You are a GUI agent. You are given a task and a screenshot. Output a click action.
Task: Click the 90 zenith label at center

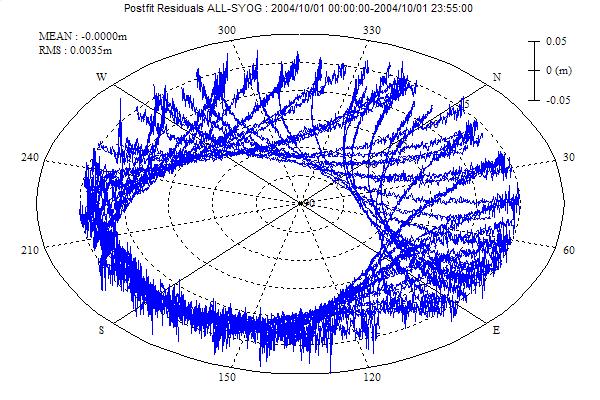click(x=308, y=203)
